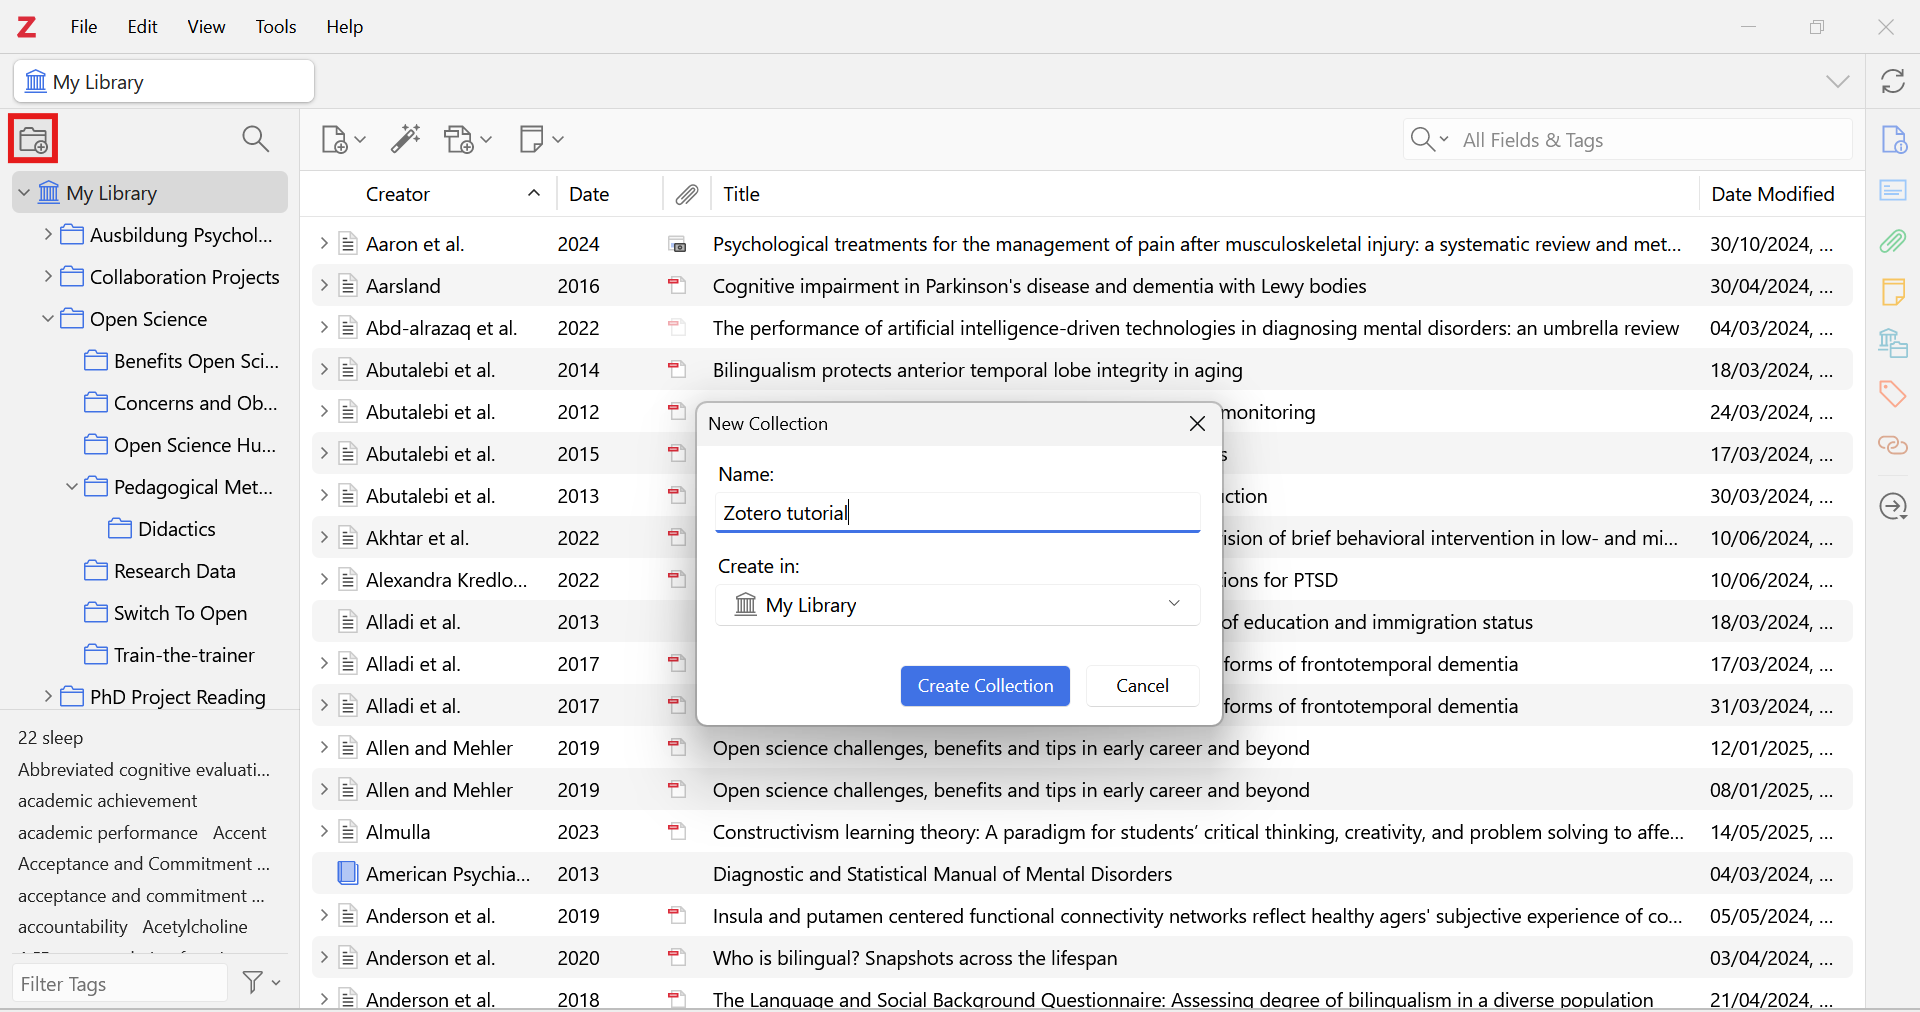This screenshot has height=1012, width=1920.
Task: Click the Create Collection button
Action: point(985,686)
